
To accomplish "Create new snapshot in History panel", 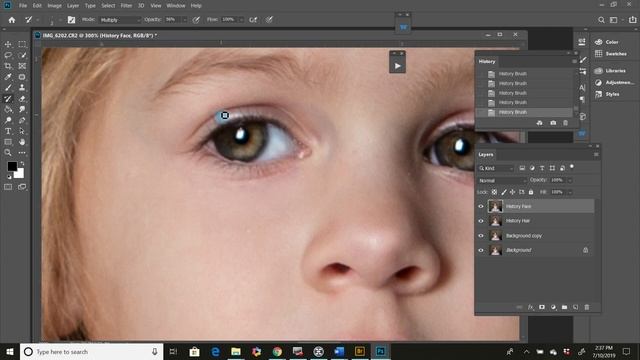I will pos(553,123).
